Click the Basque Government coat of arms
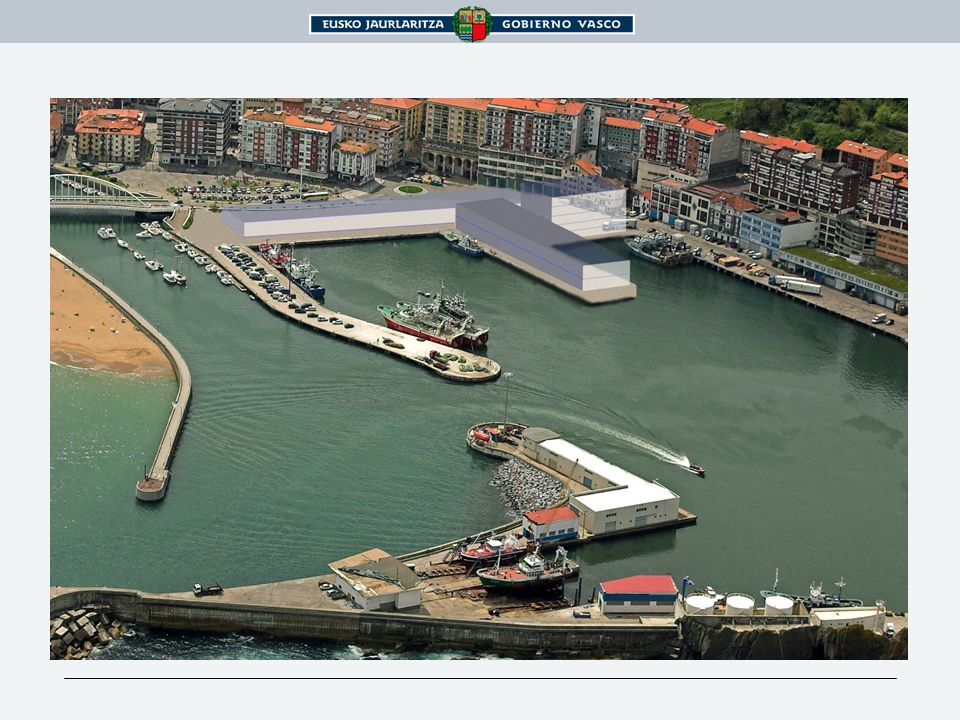 point(472,24)
